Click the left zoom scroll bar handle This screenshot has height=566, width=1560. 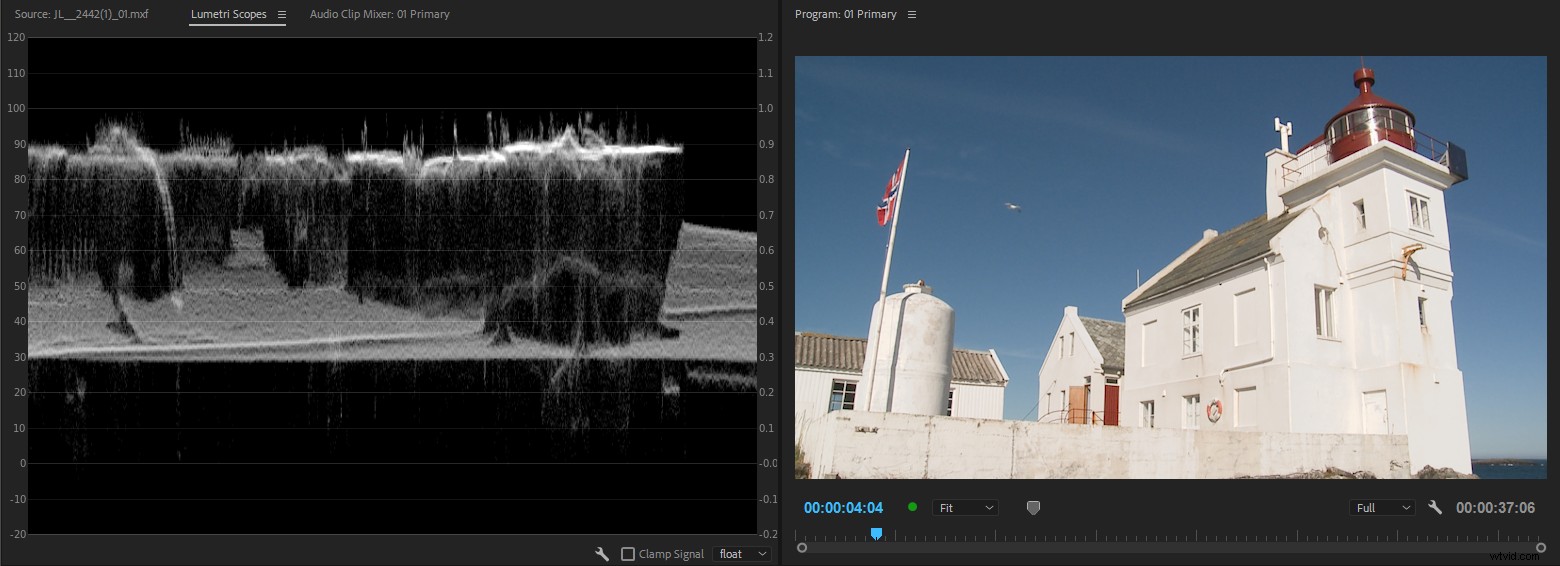click(801, 548)
